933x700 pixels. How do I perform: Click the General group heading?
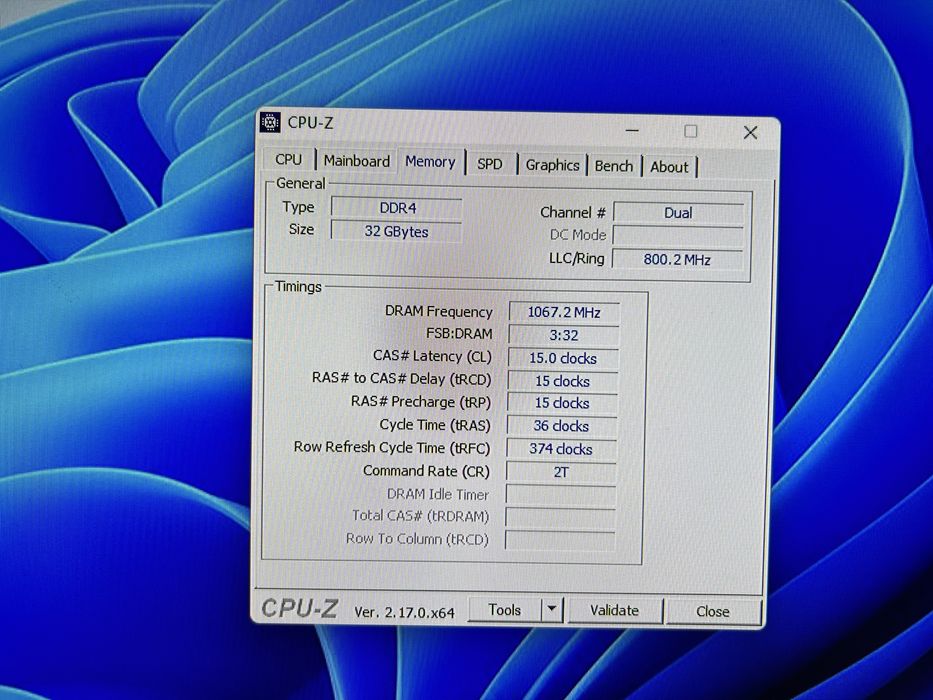(300, 183)
